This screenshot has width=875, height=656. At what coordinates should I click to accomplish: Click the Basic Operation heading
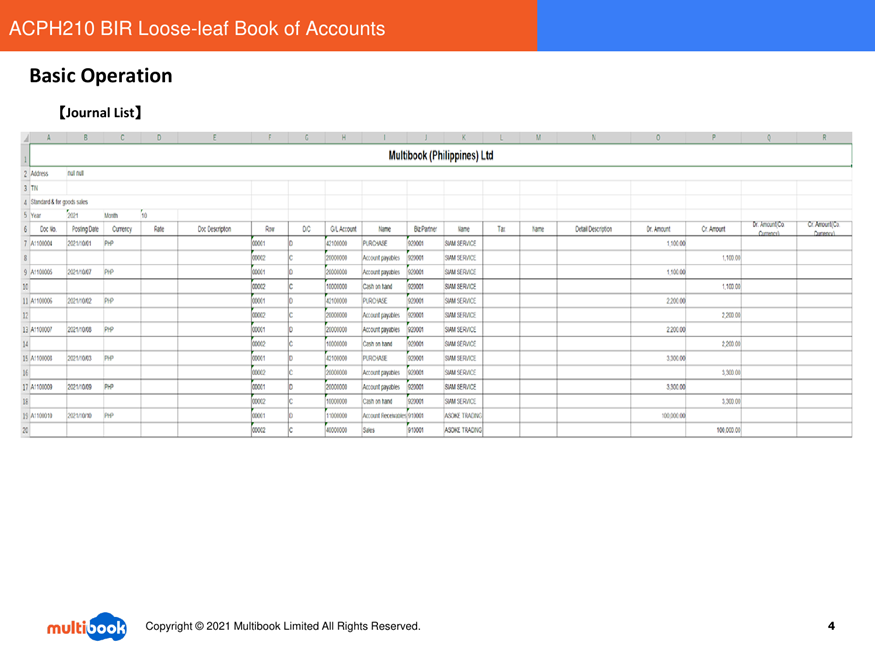[x=101, y=75]
